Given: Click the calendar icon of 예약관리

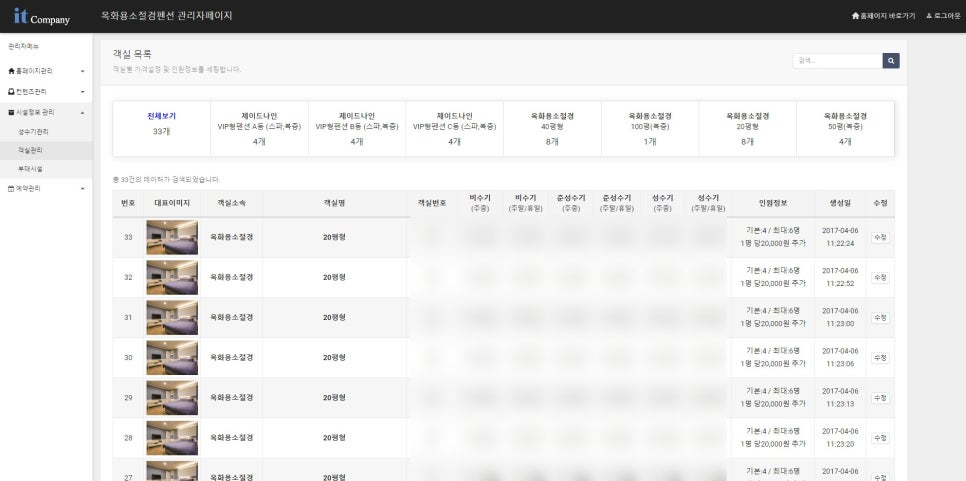Looking at the screenshot, I should pyautogui.click(x=11, y=188).
